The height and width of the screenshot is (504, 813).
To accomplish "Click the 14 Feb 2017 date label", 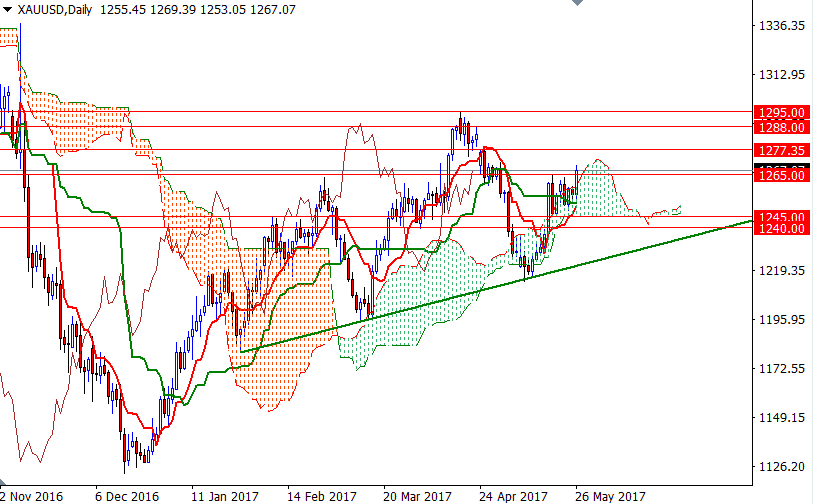I will [x=321, y=496].
